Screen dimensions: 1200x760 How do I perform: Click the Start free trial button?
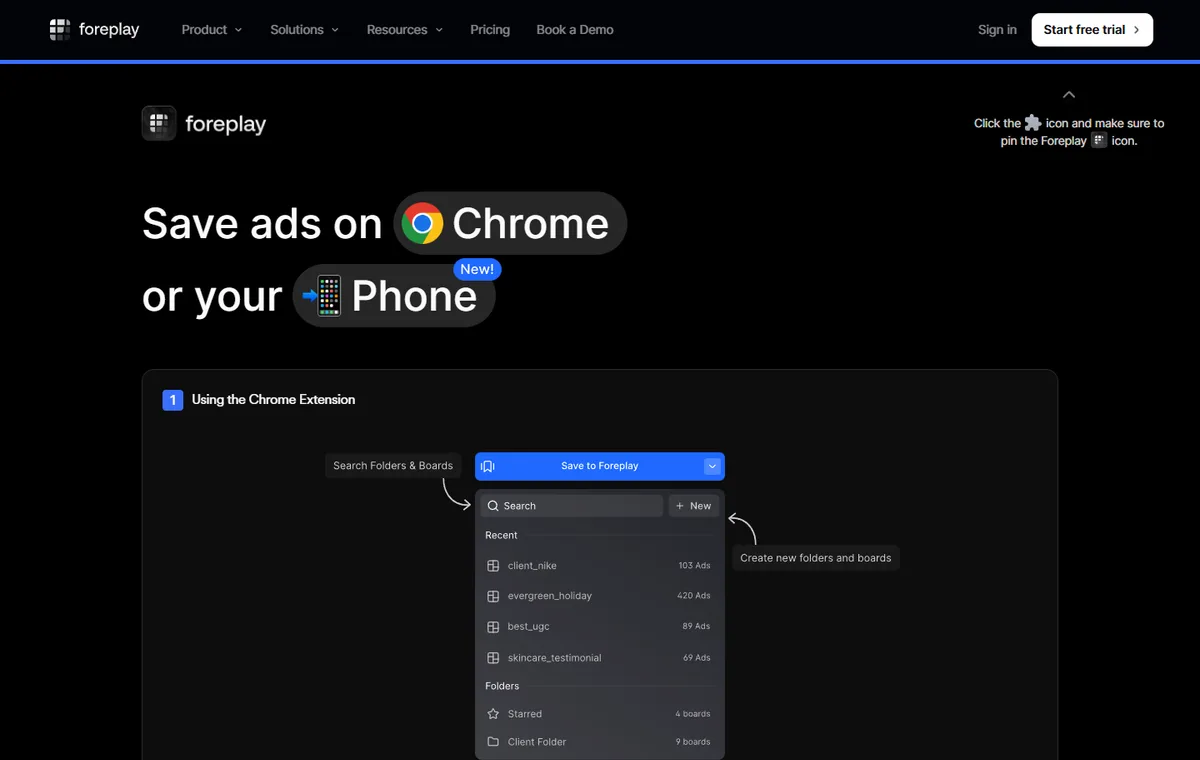point(1092,30)
